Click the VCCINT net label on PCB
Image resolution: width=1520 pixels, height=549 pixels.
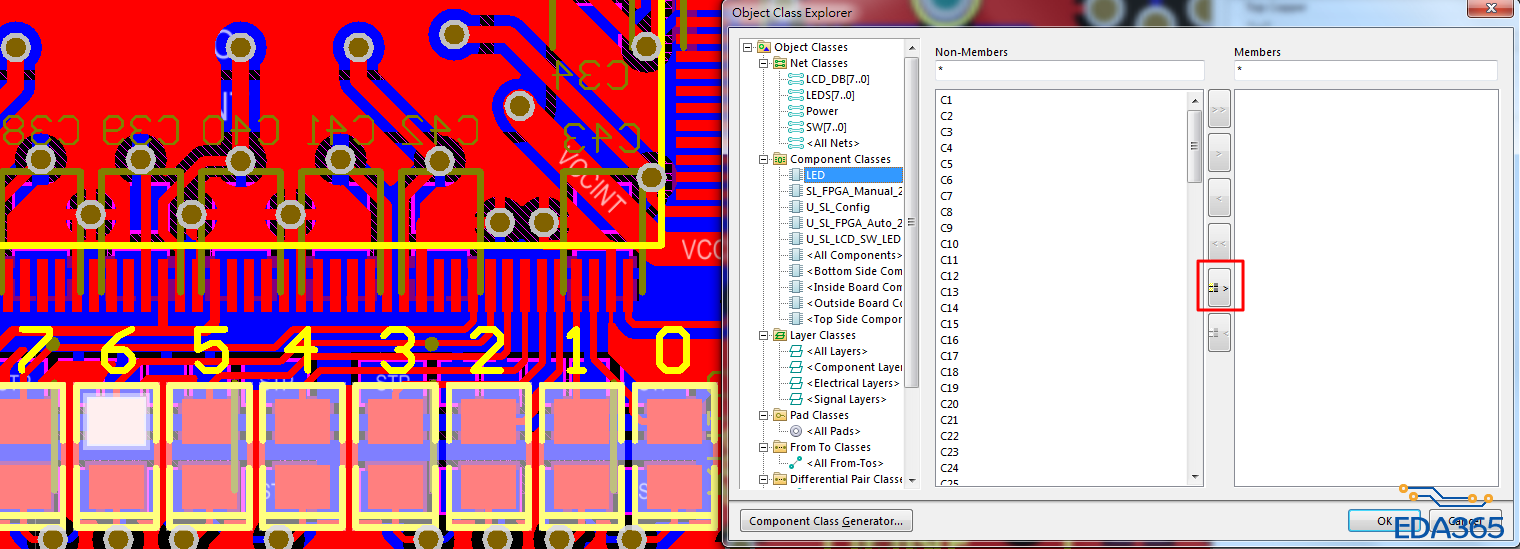pyautogui.click(x=593, y=181)
